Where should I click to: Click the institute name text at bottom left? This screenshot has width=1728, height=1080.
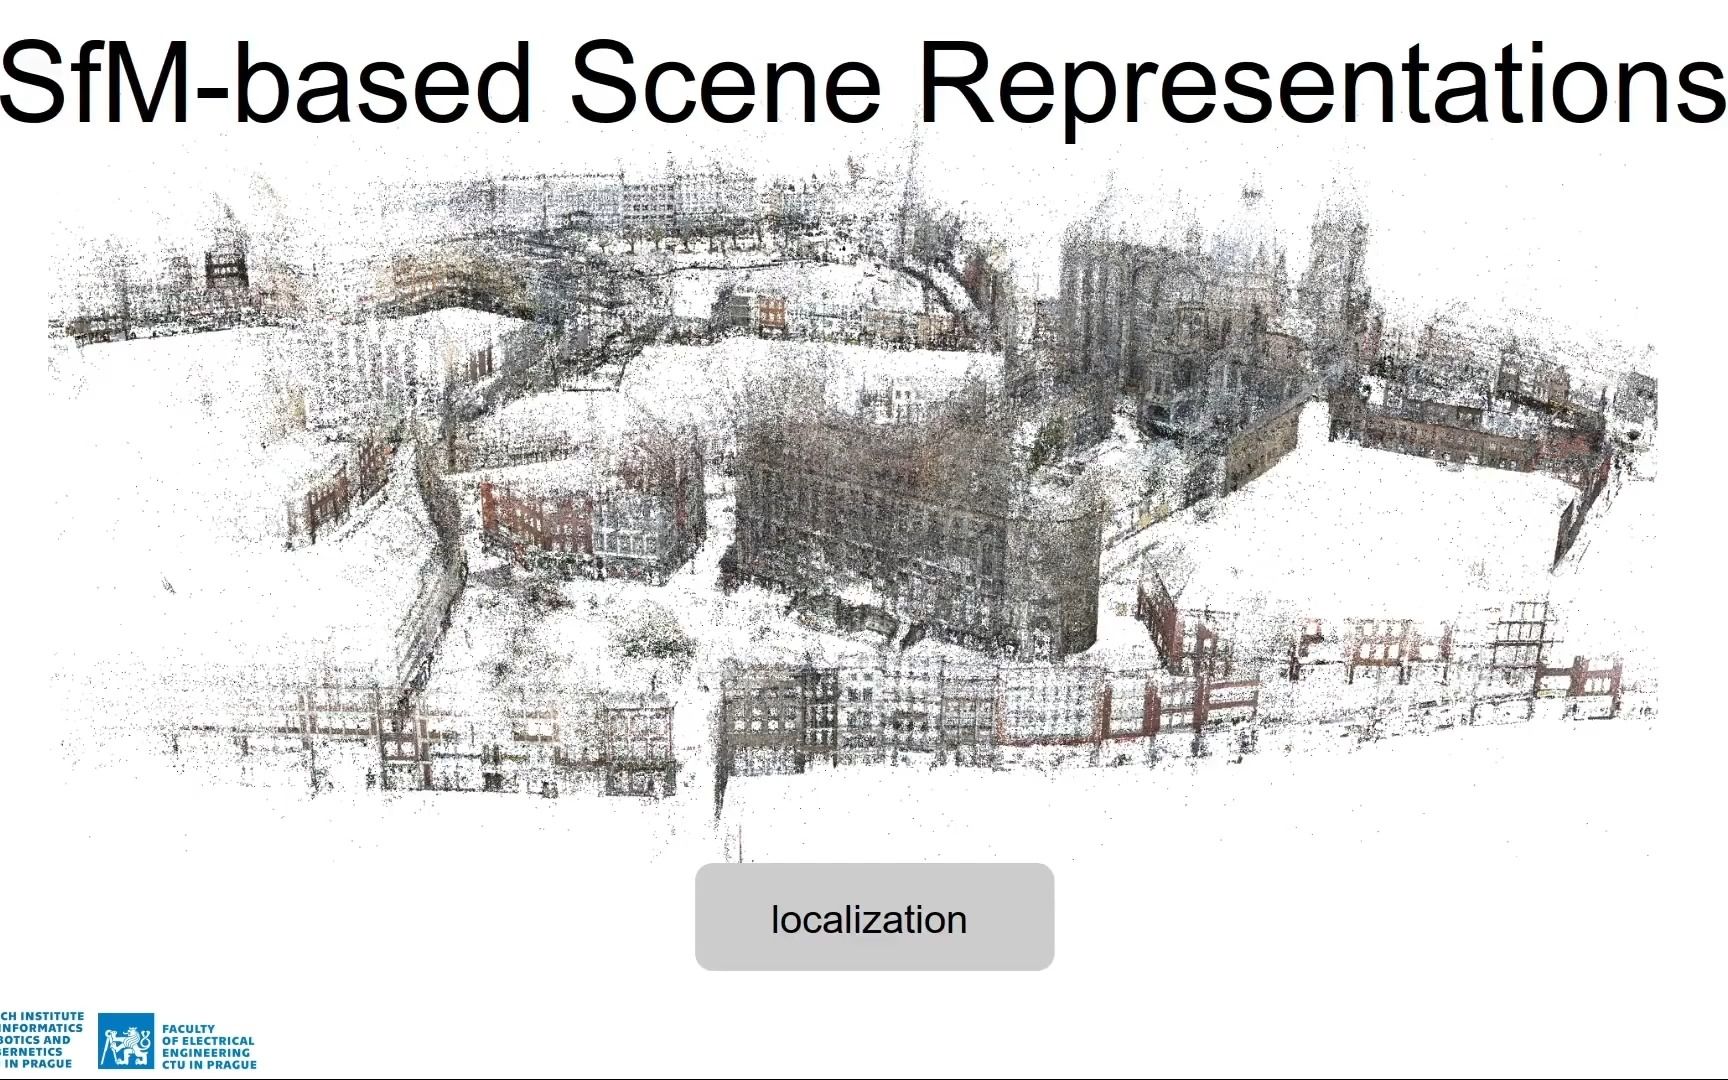(42, 1040)
